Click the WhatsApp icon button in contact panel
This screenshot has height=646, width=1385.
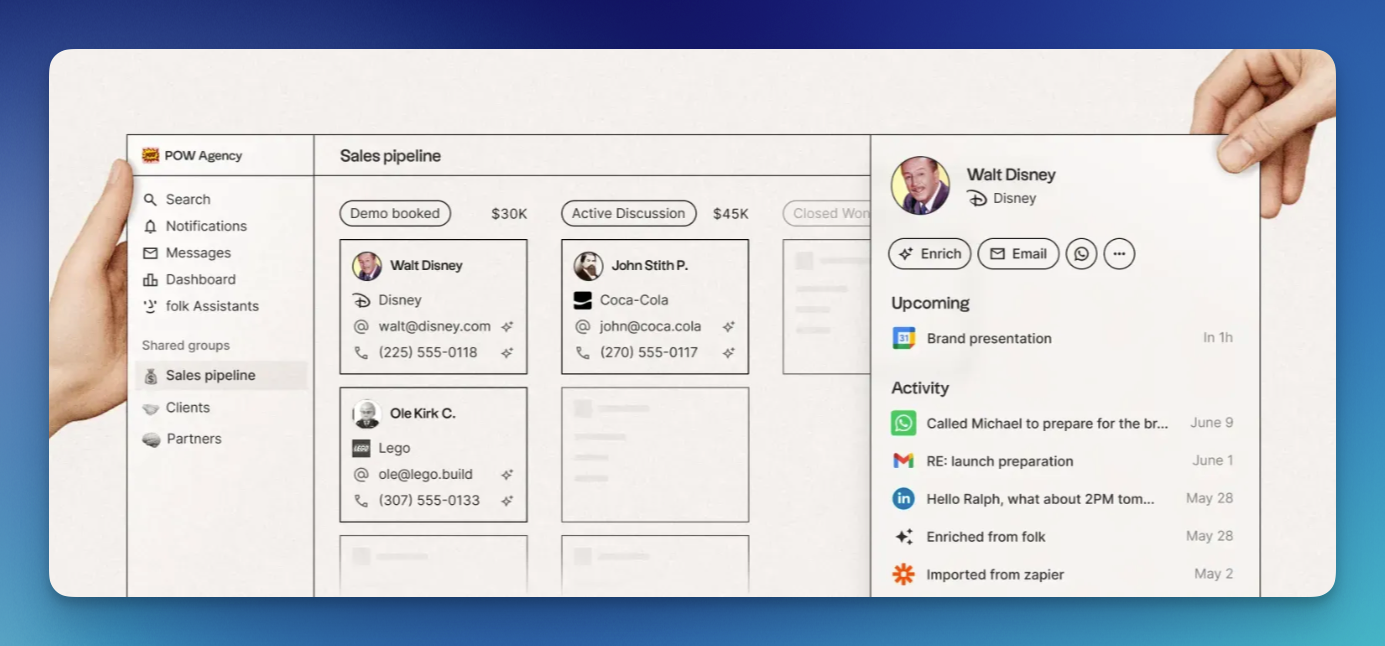point(1081,254)
